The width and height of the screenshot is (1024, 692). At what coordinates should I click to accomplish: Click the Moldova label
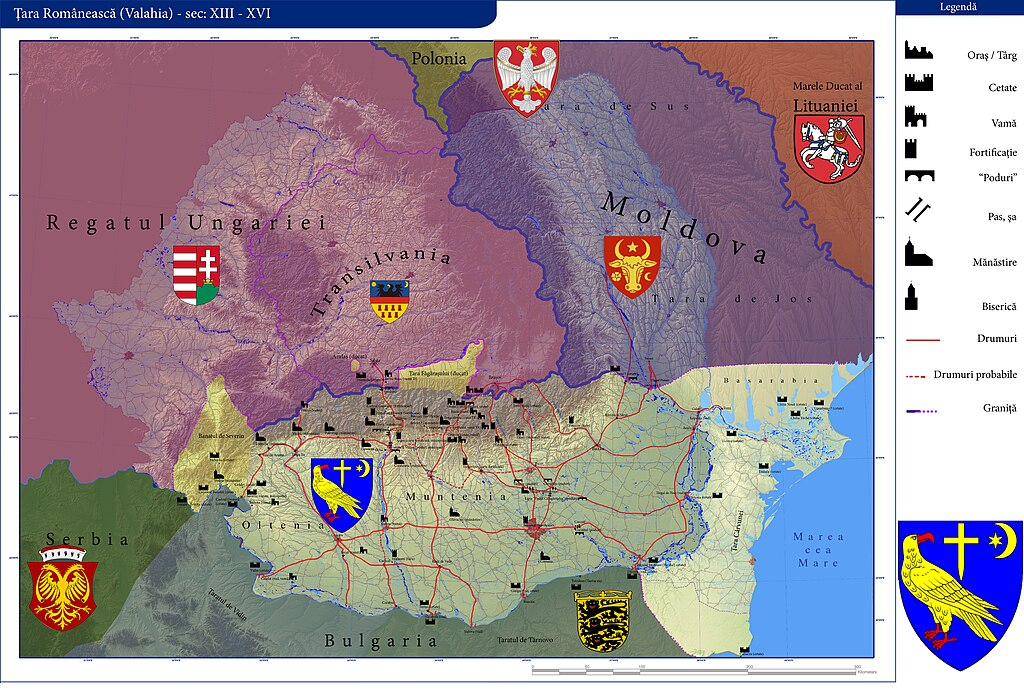coord(684,227)
